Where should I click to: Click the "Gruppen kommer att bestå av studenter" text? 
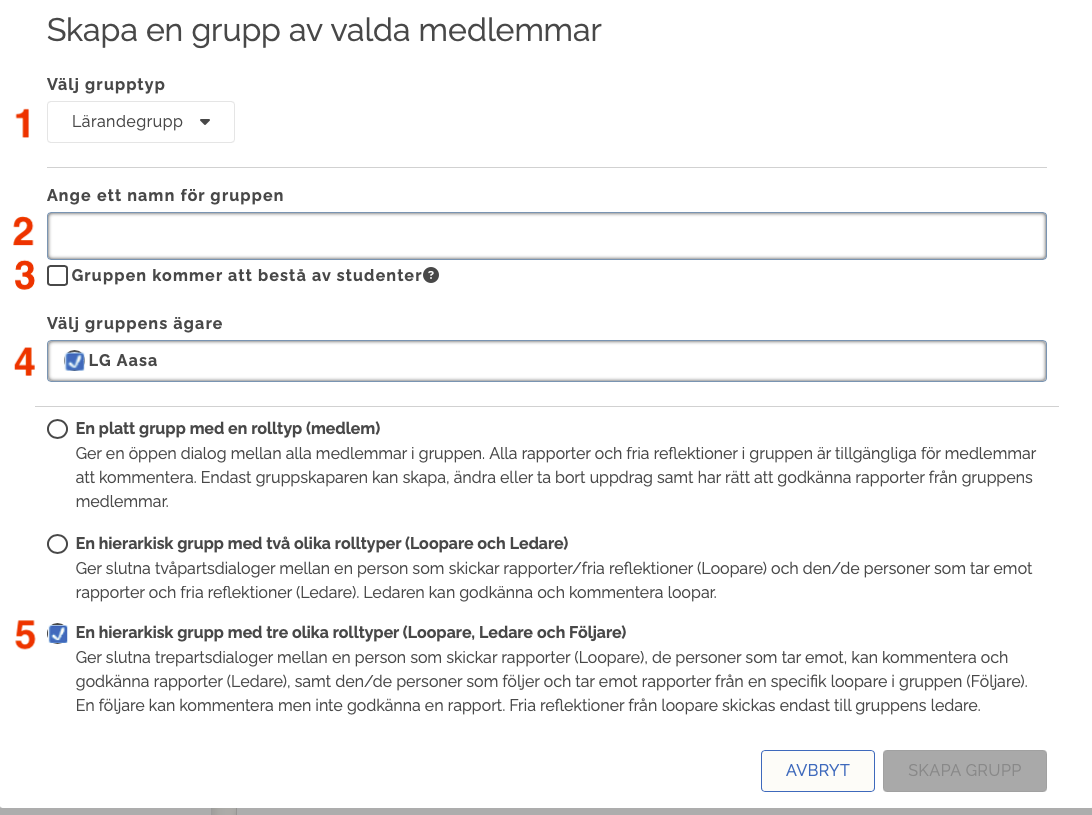[246, 276]
